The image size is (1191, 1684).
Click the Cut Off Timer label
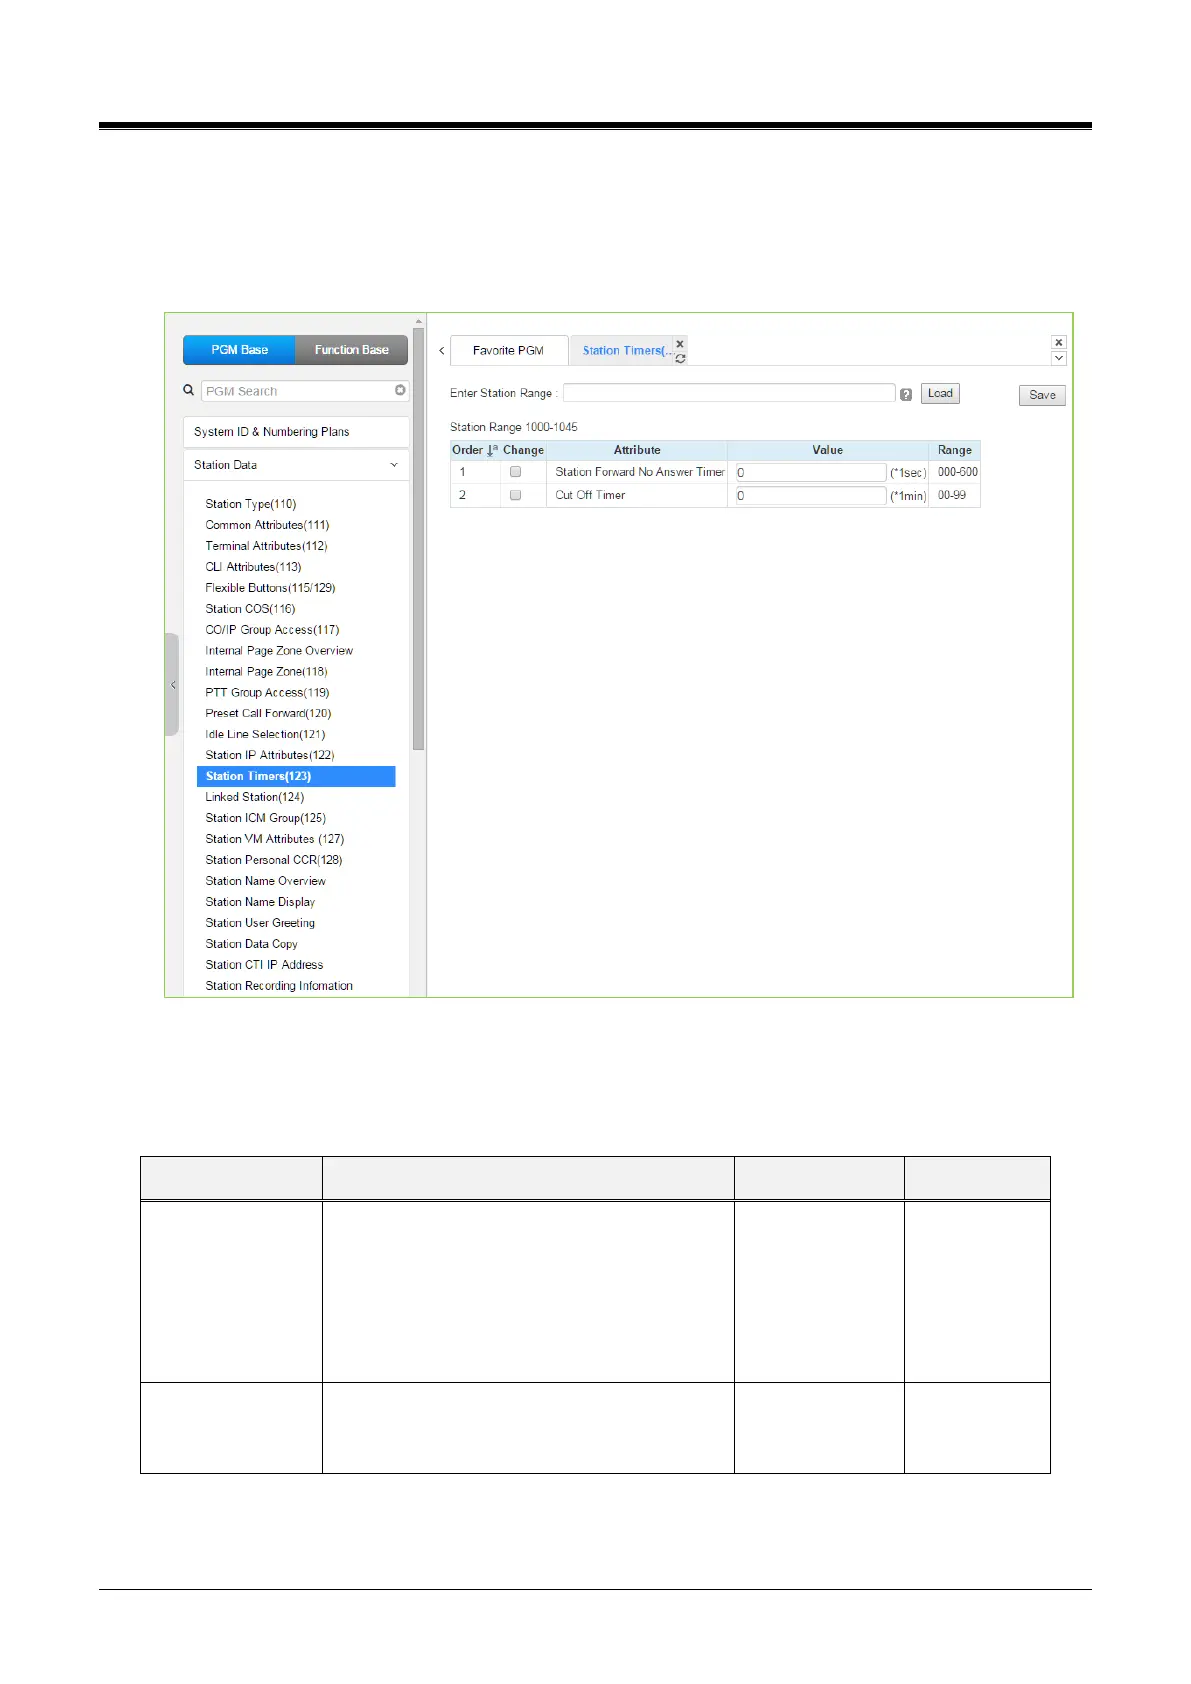[x=591, y=495]
